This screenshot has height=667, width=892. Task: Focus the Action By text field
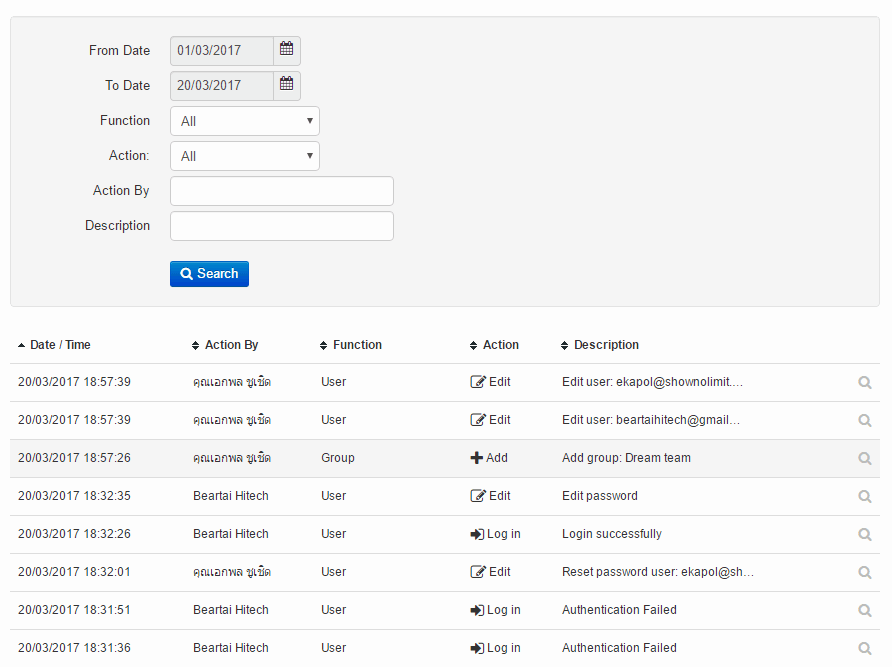point(282,191)
